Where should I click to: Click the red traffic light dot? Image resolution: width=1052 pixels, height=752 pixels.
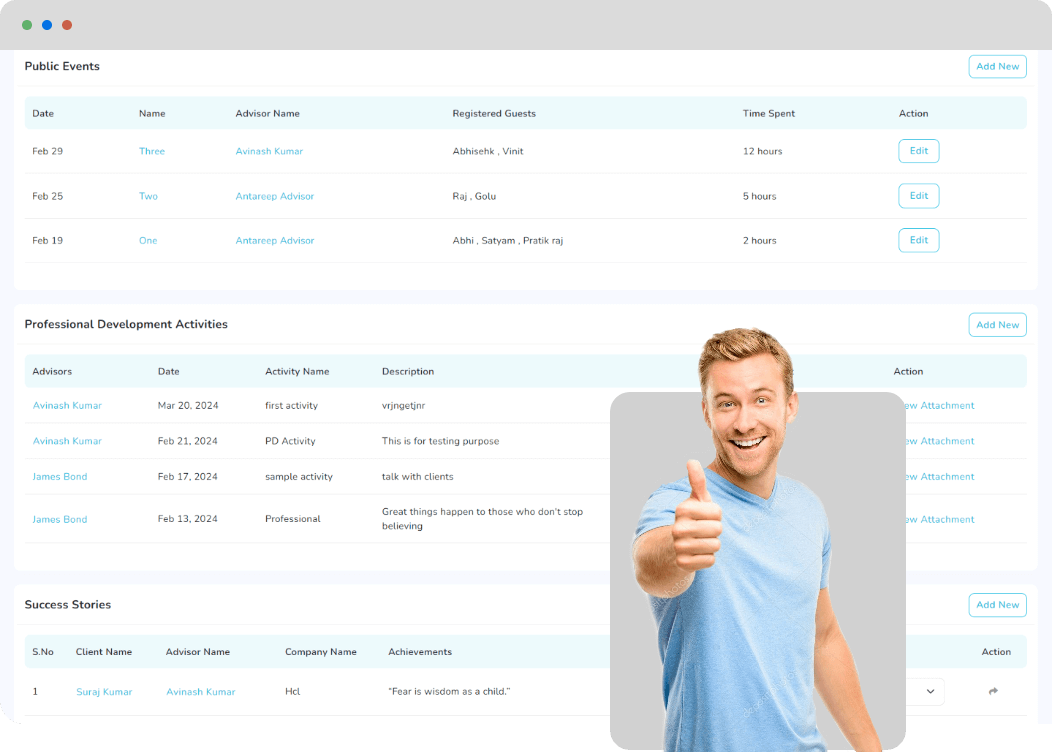67,25
